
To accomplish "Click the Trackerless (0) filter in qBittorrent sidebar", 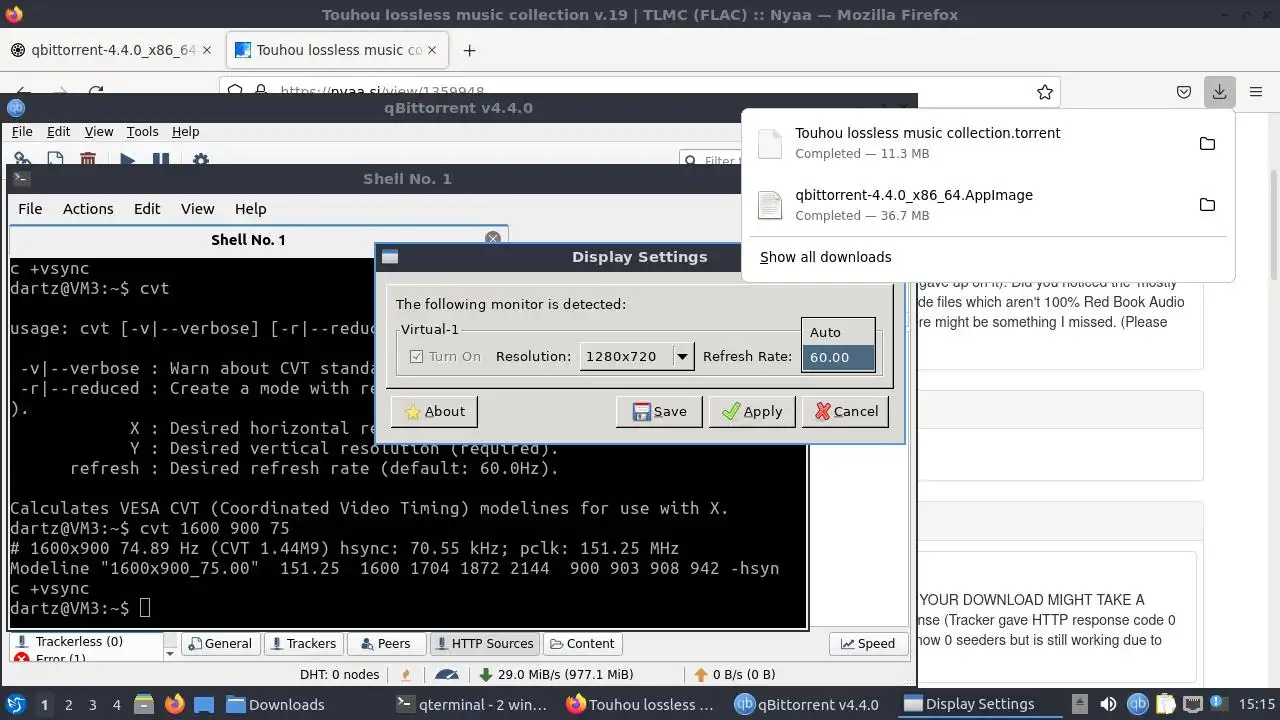I will coord(79,642).
